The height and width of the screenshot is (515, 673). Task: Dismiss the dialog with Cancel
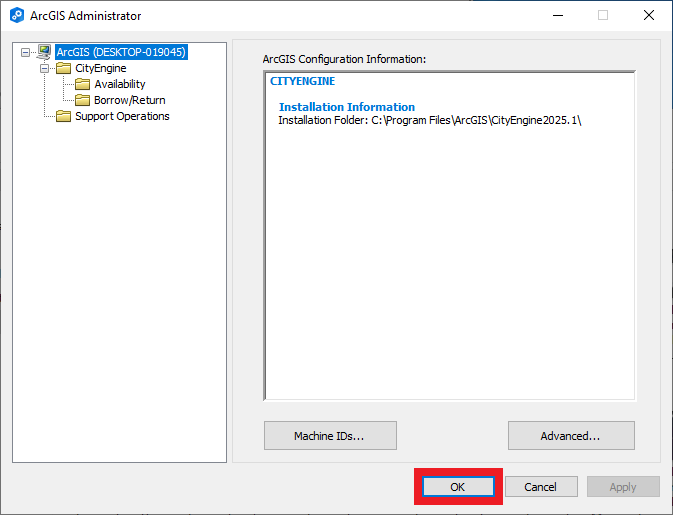(x=540, y=487)
